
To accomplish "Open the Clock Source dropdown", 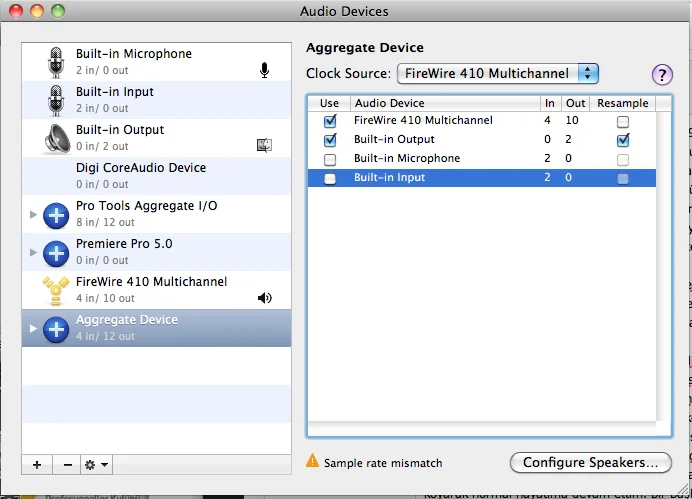I will tap(497, 73).
